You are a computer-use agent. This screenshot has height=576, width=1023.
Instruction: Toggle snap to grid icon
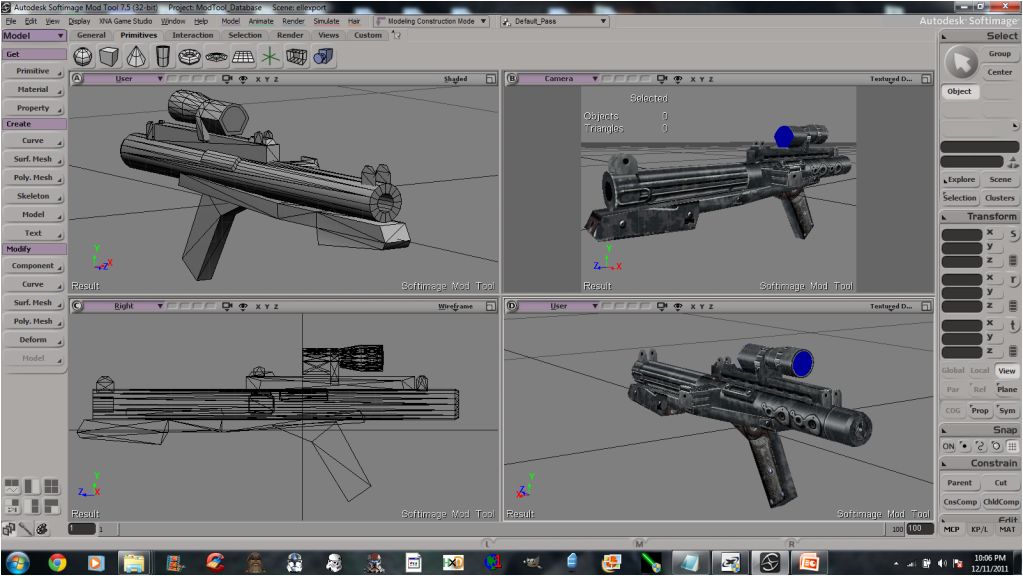click(x=1012, y=446)
